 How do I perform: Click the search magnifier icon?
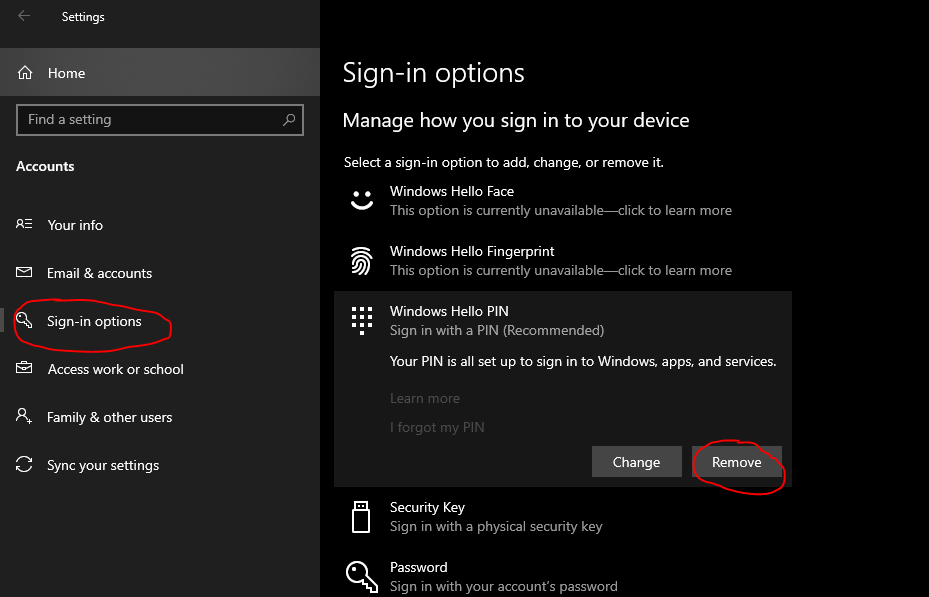click(289, 120)
